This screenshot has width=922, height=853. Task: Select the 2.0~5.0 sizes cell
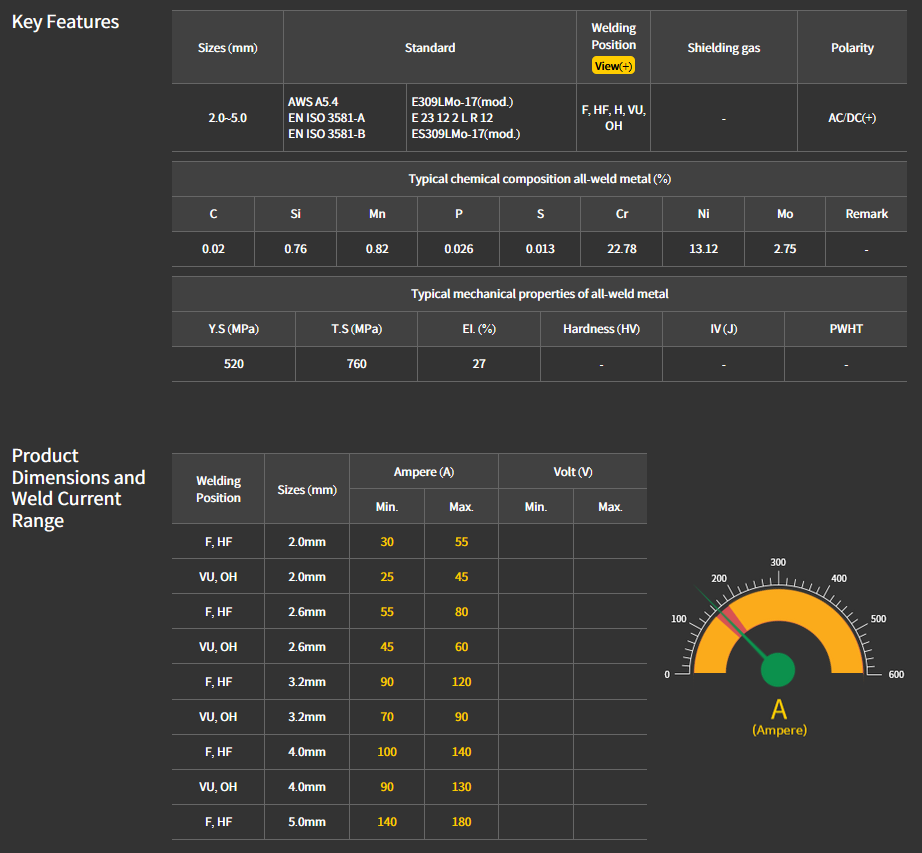point(227,118)
